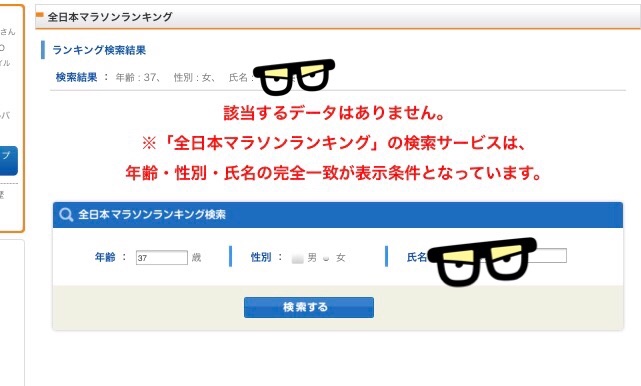The height and width of the screenshot is (386, 641).
Task: Click the 年齢 input field showing 37
Action: (162, 258)
